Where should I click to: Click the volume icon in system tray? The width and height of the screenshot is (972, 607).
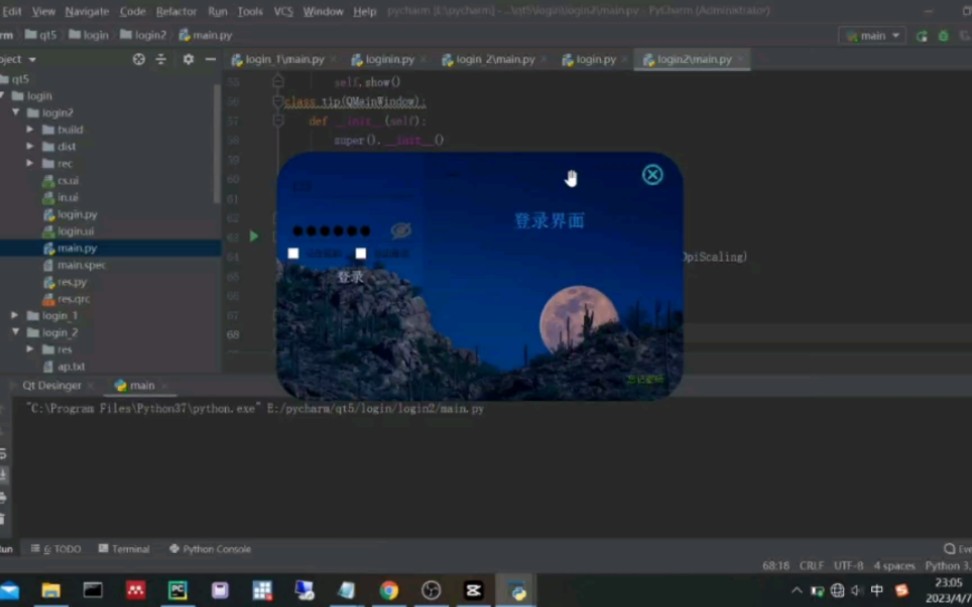pos(857,591)
